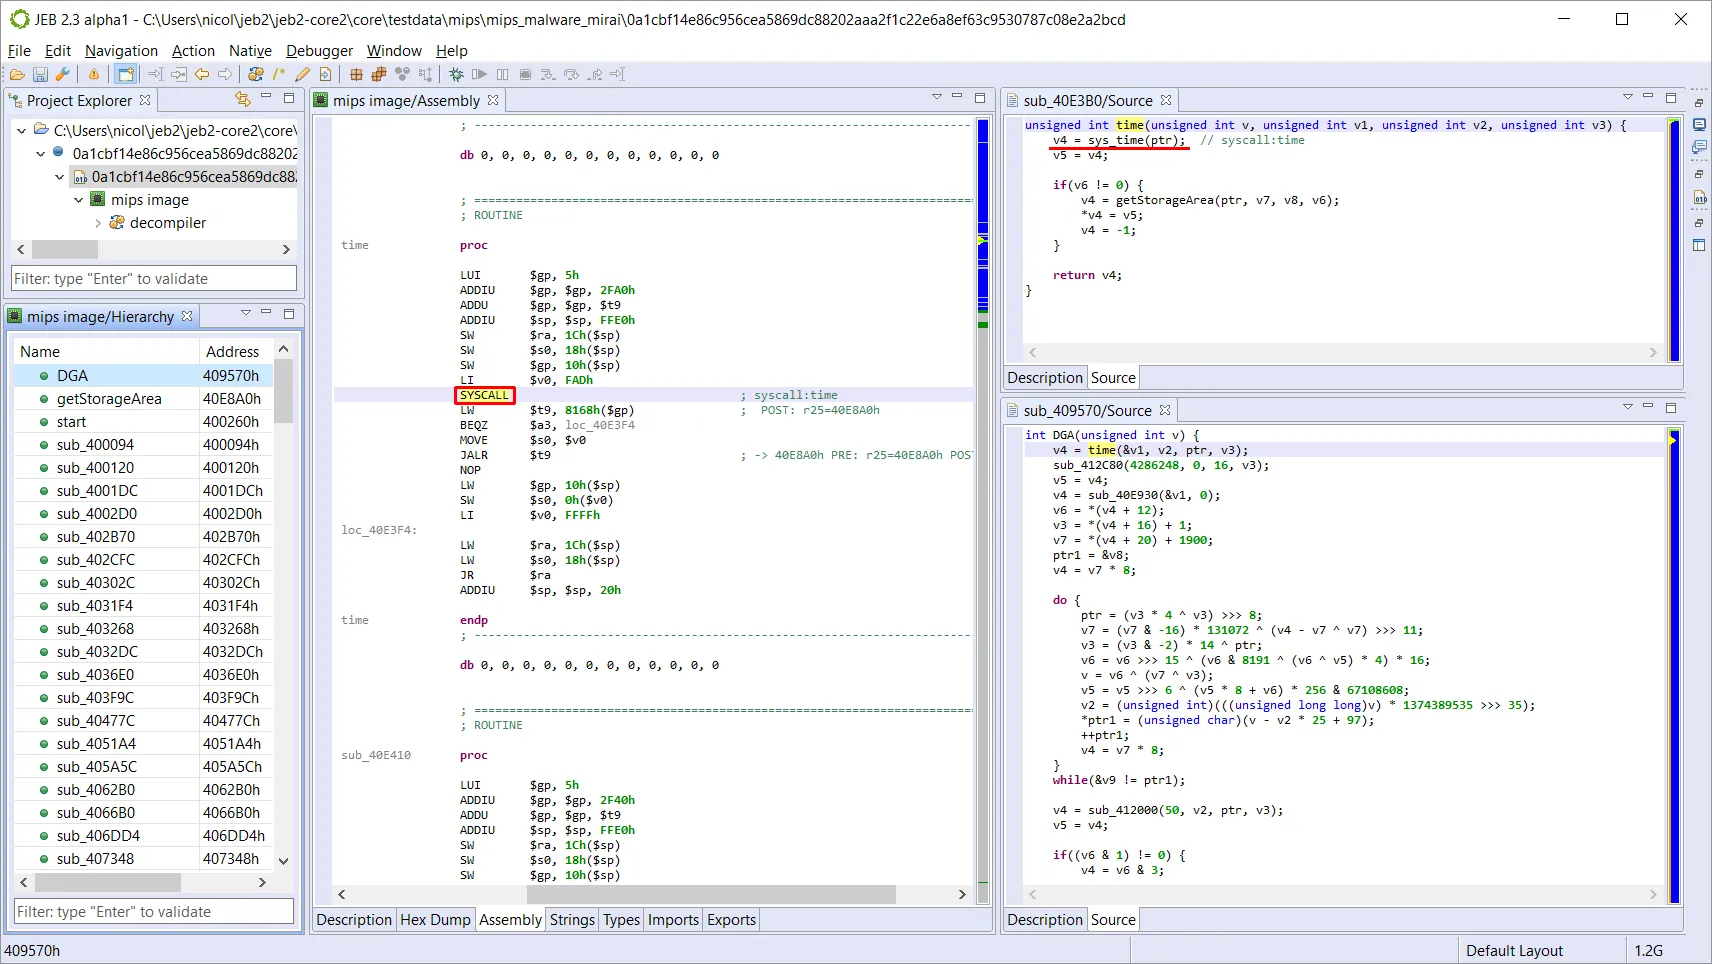Close the mips image/Assembly tab
This screenshot has width=1712, height=964.
pyautogui.click(x=493, y=100)
